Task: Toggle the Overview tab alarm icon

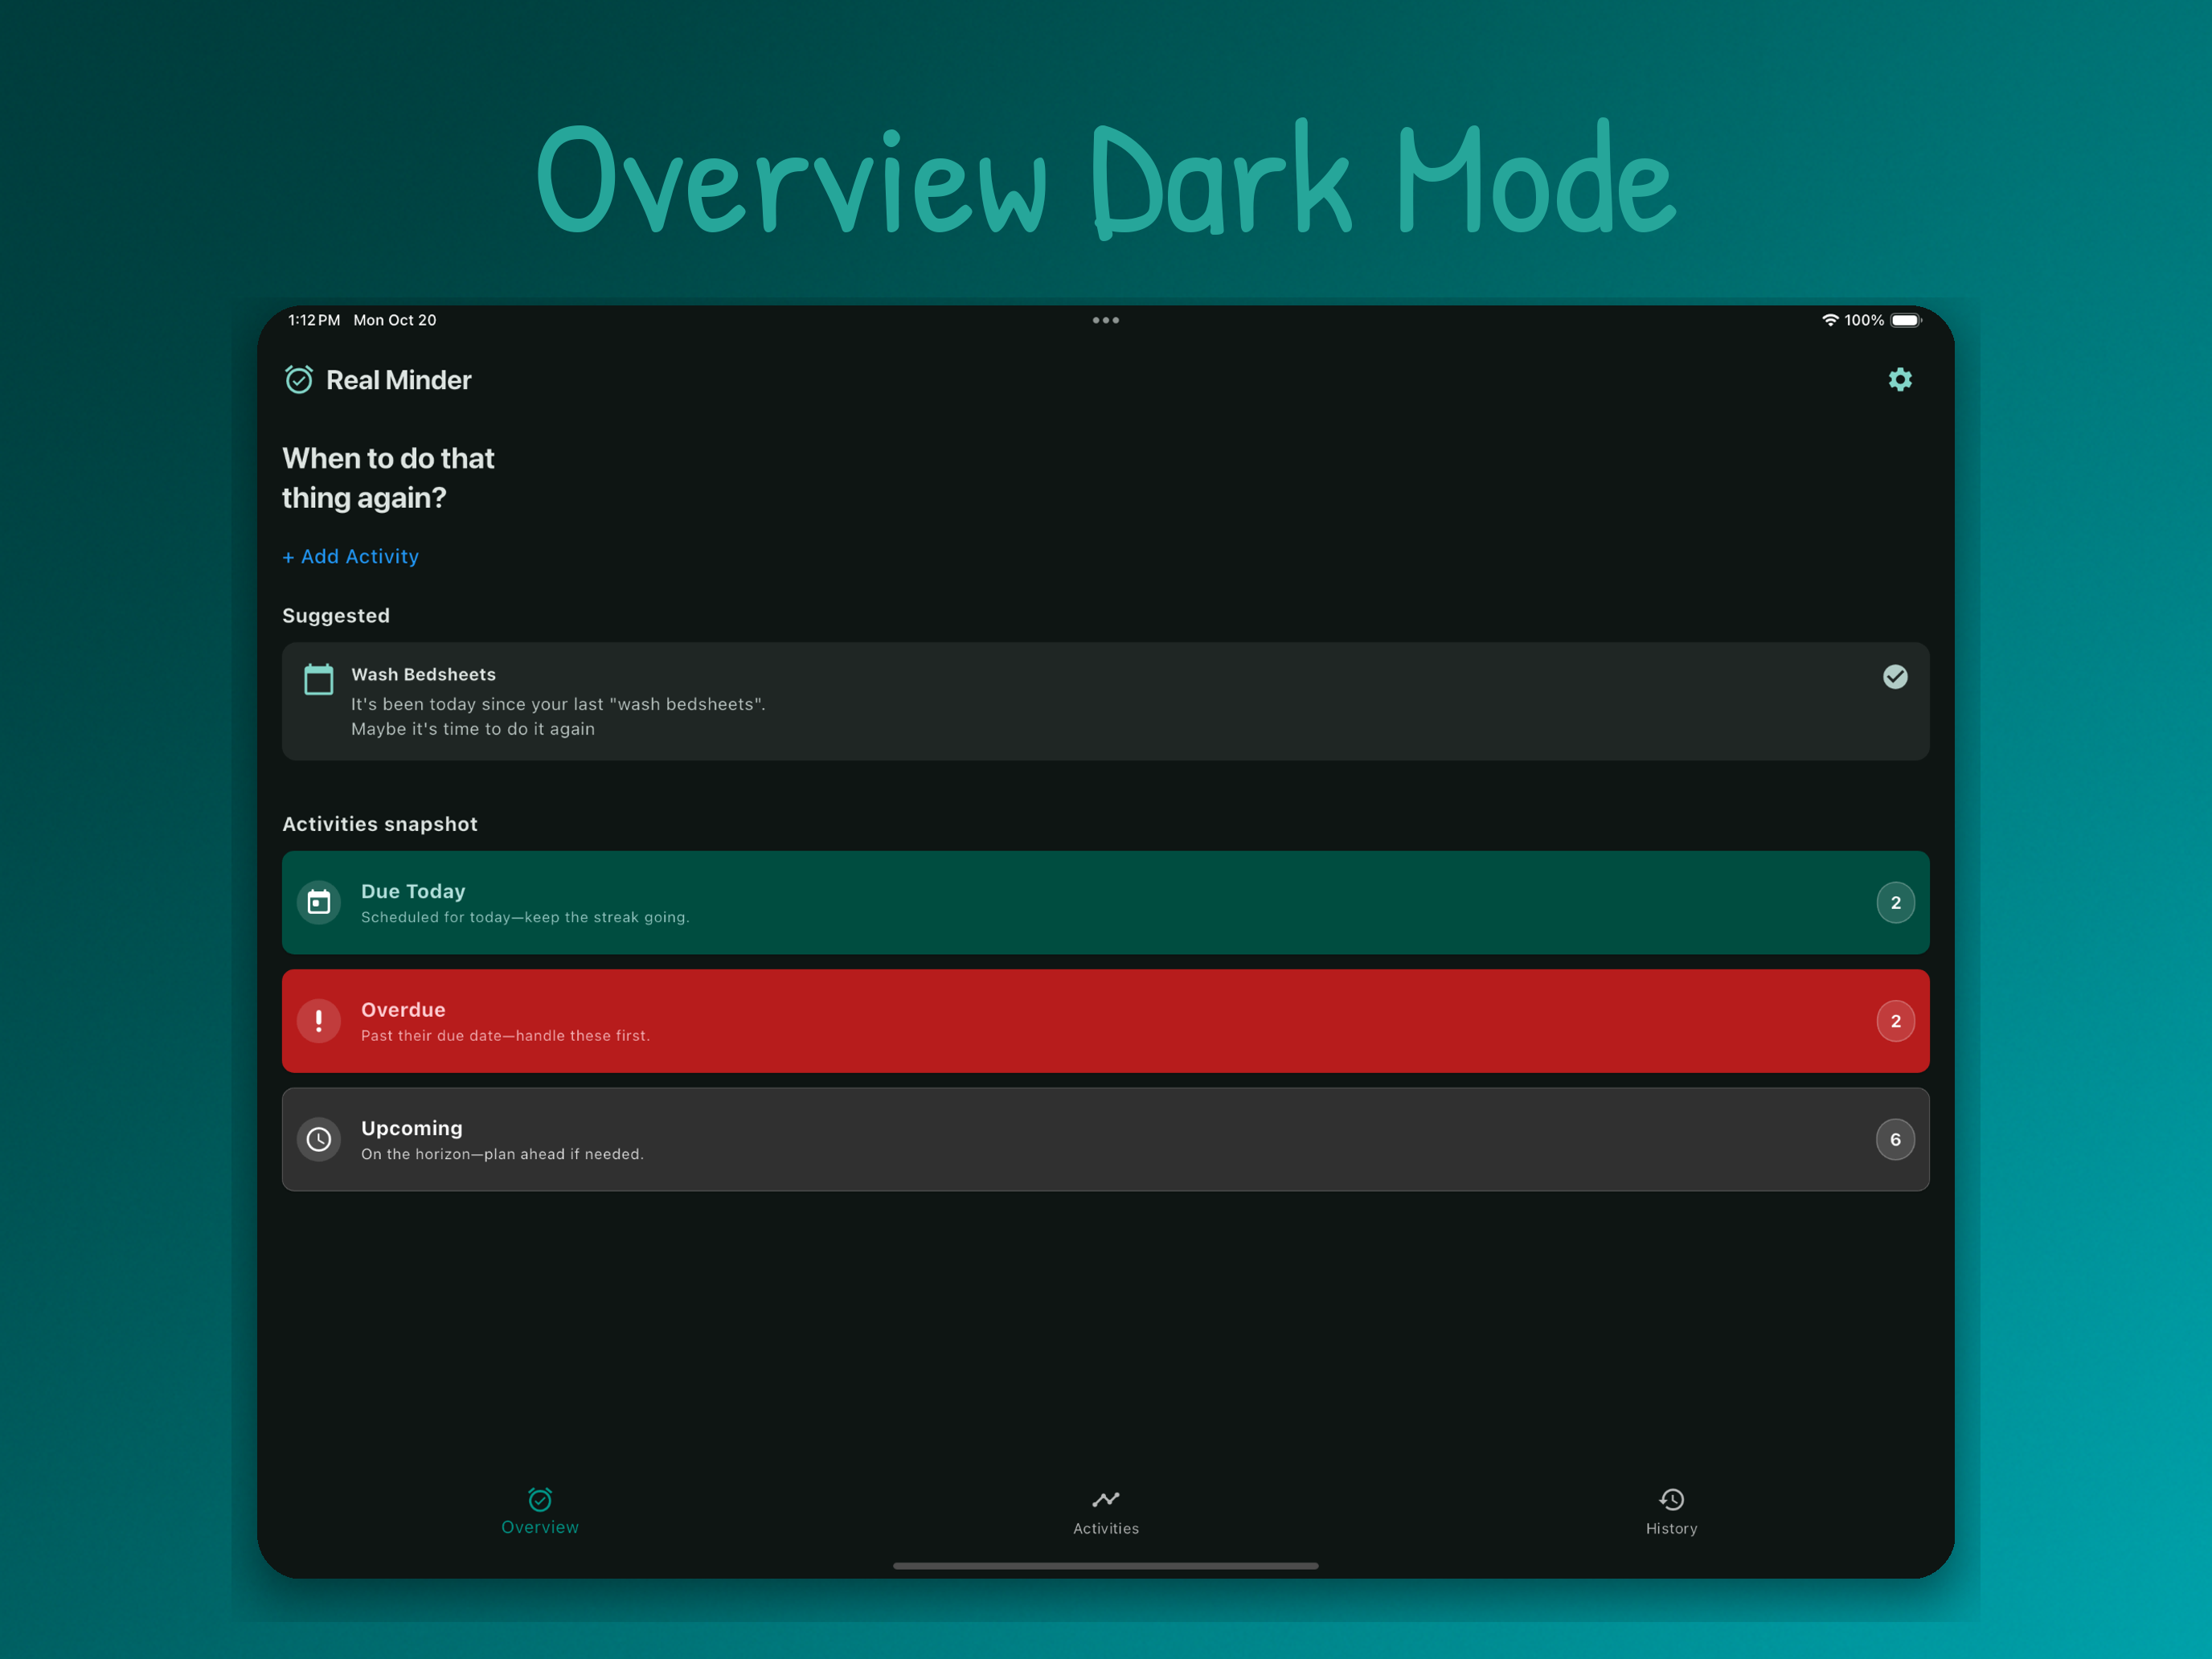Action: pos(539,1499)
